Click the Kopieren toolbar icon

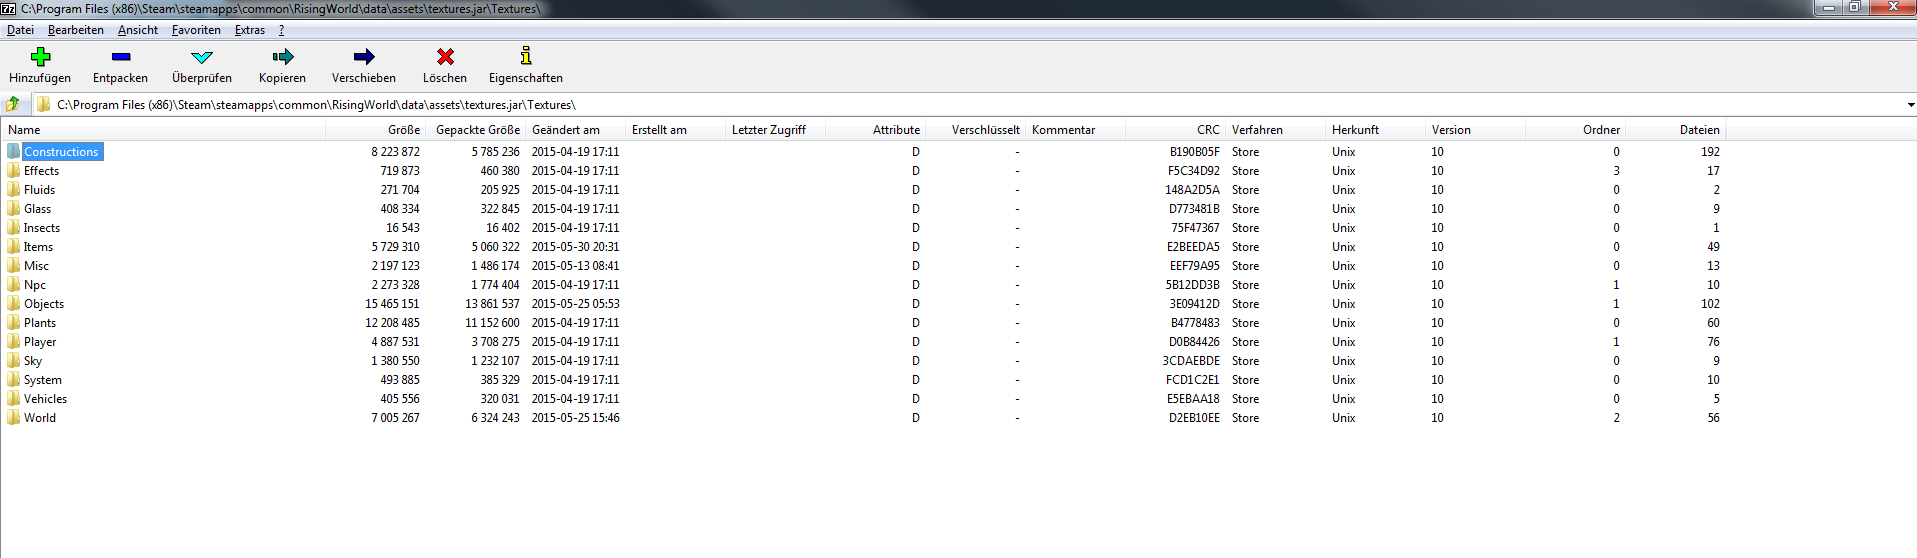point(283,57)
